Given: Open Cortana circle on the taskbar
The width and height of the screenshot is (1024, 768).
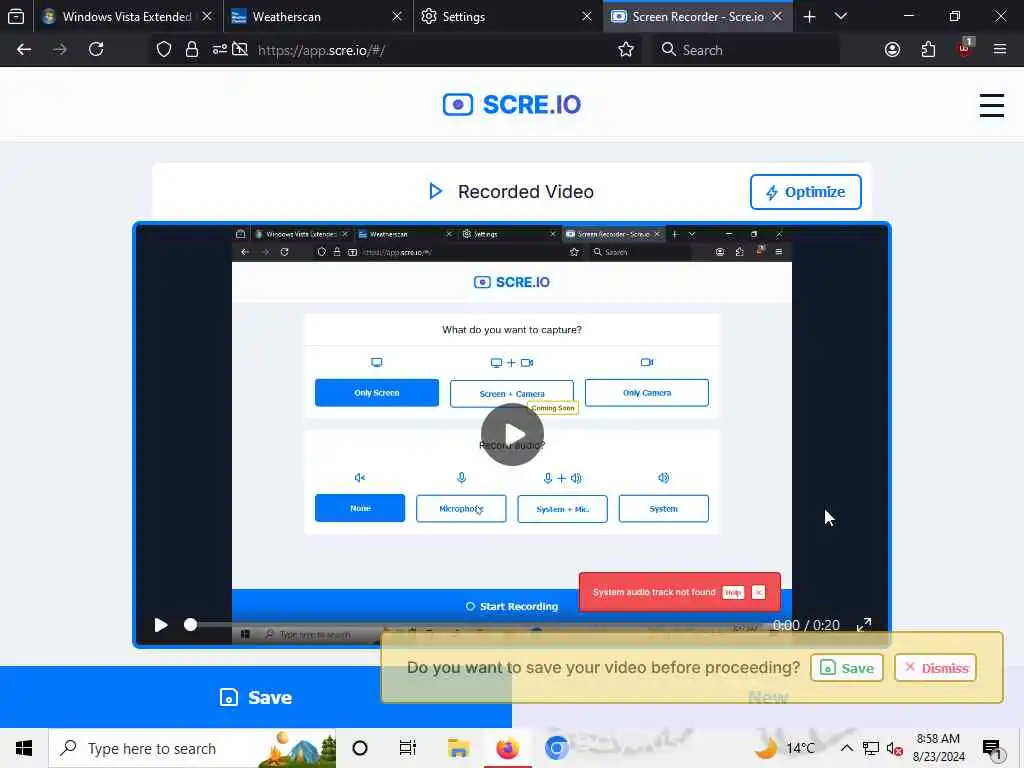Looking at the screenshot, I should [360, 748].
